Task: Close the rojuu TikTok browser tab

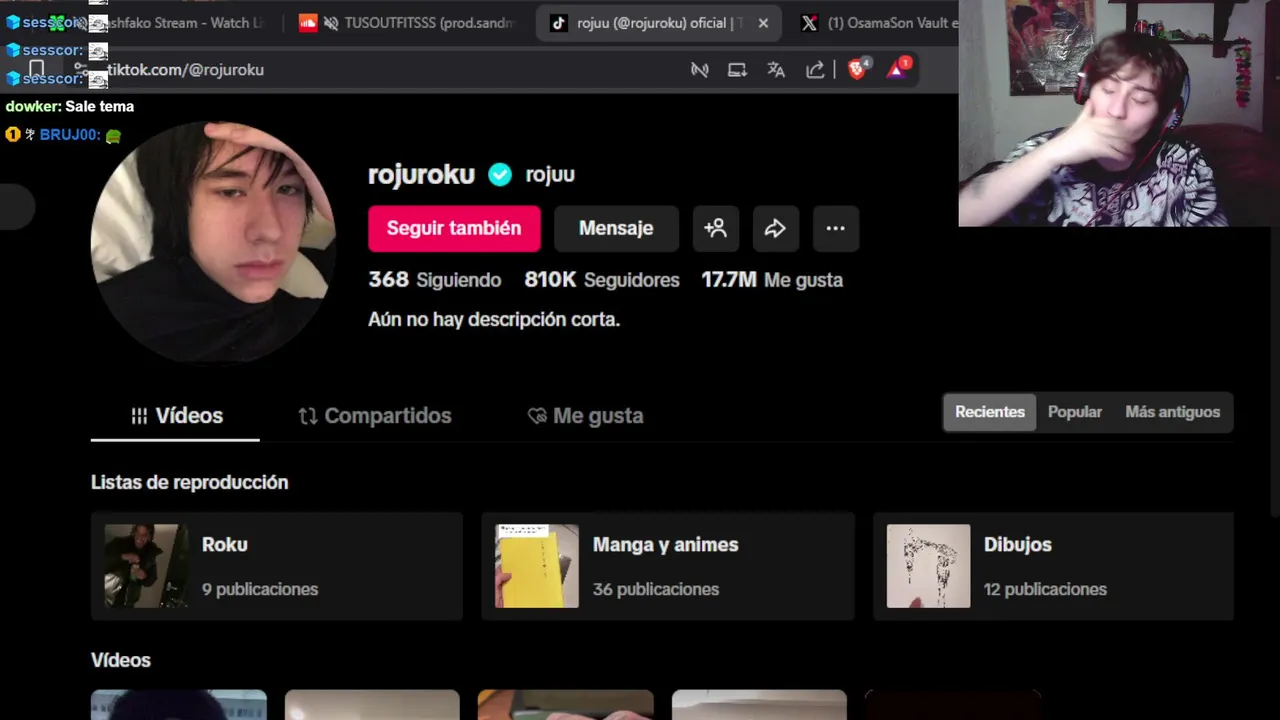Action: (x=763, y=23)
